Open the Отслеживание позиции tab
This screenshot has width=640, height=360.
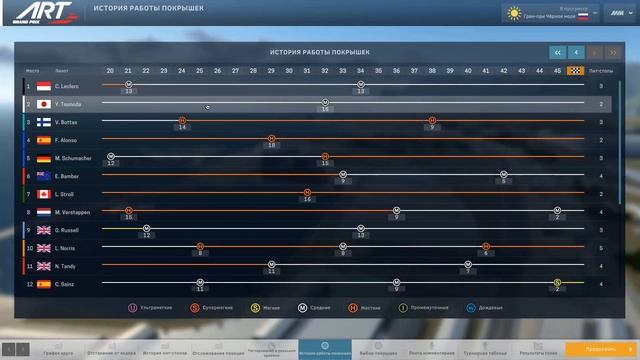pyautogui.click(x=218, y=349)
